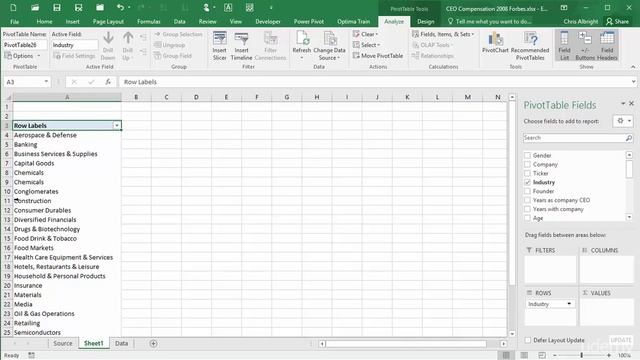The height and width of the screenshot is (360, 640).
Task: Check the Ticker field checkbox
Action: tap(527, 173)
